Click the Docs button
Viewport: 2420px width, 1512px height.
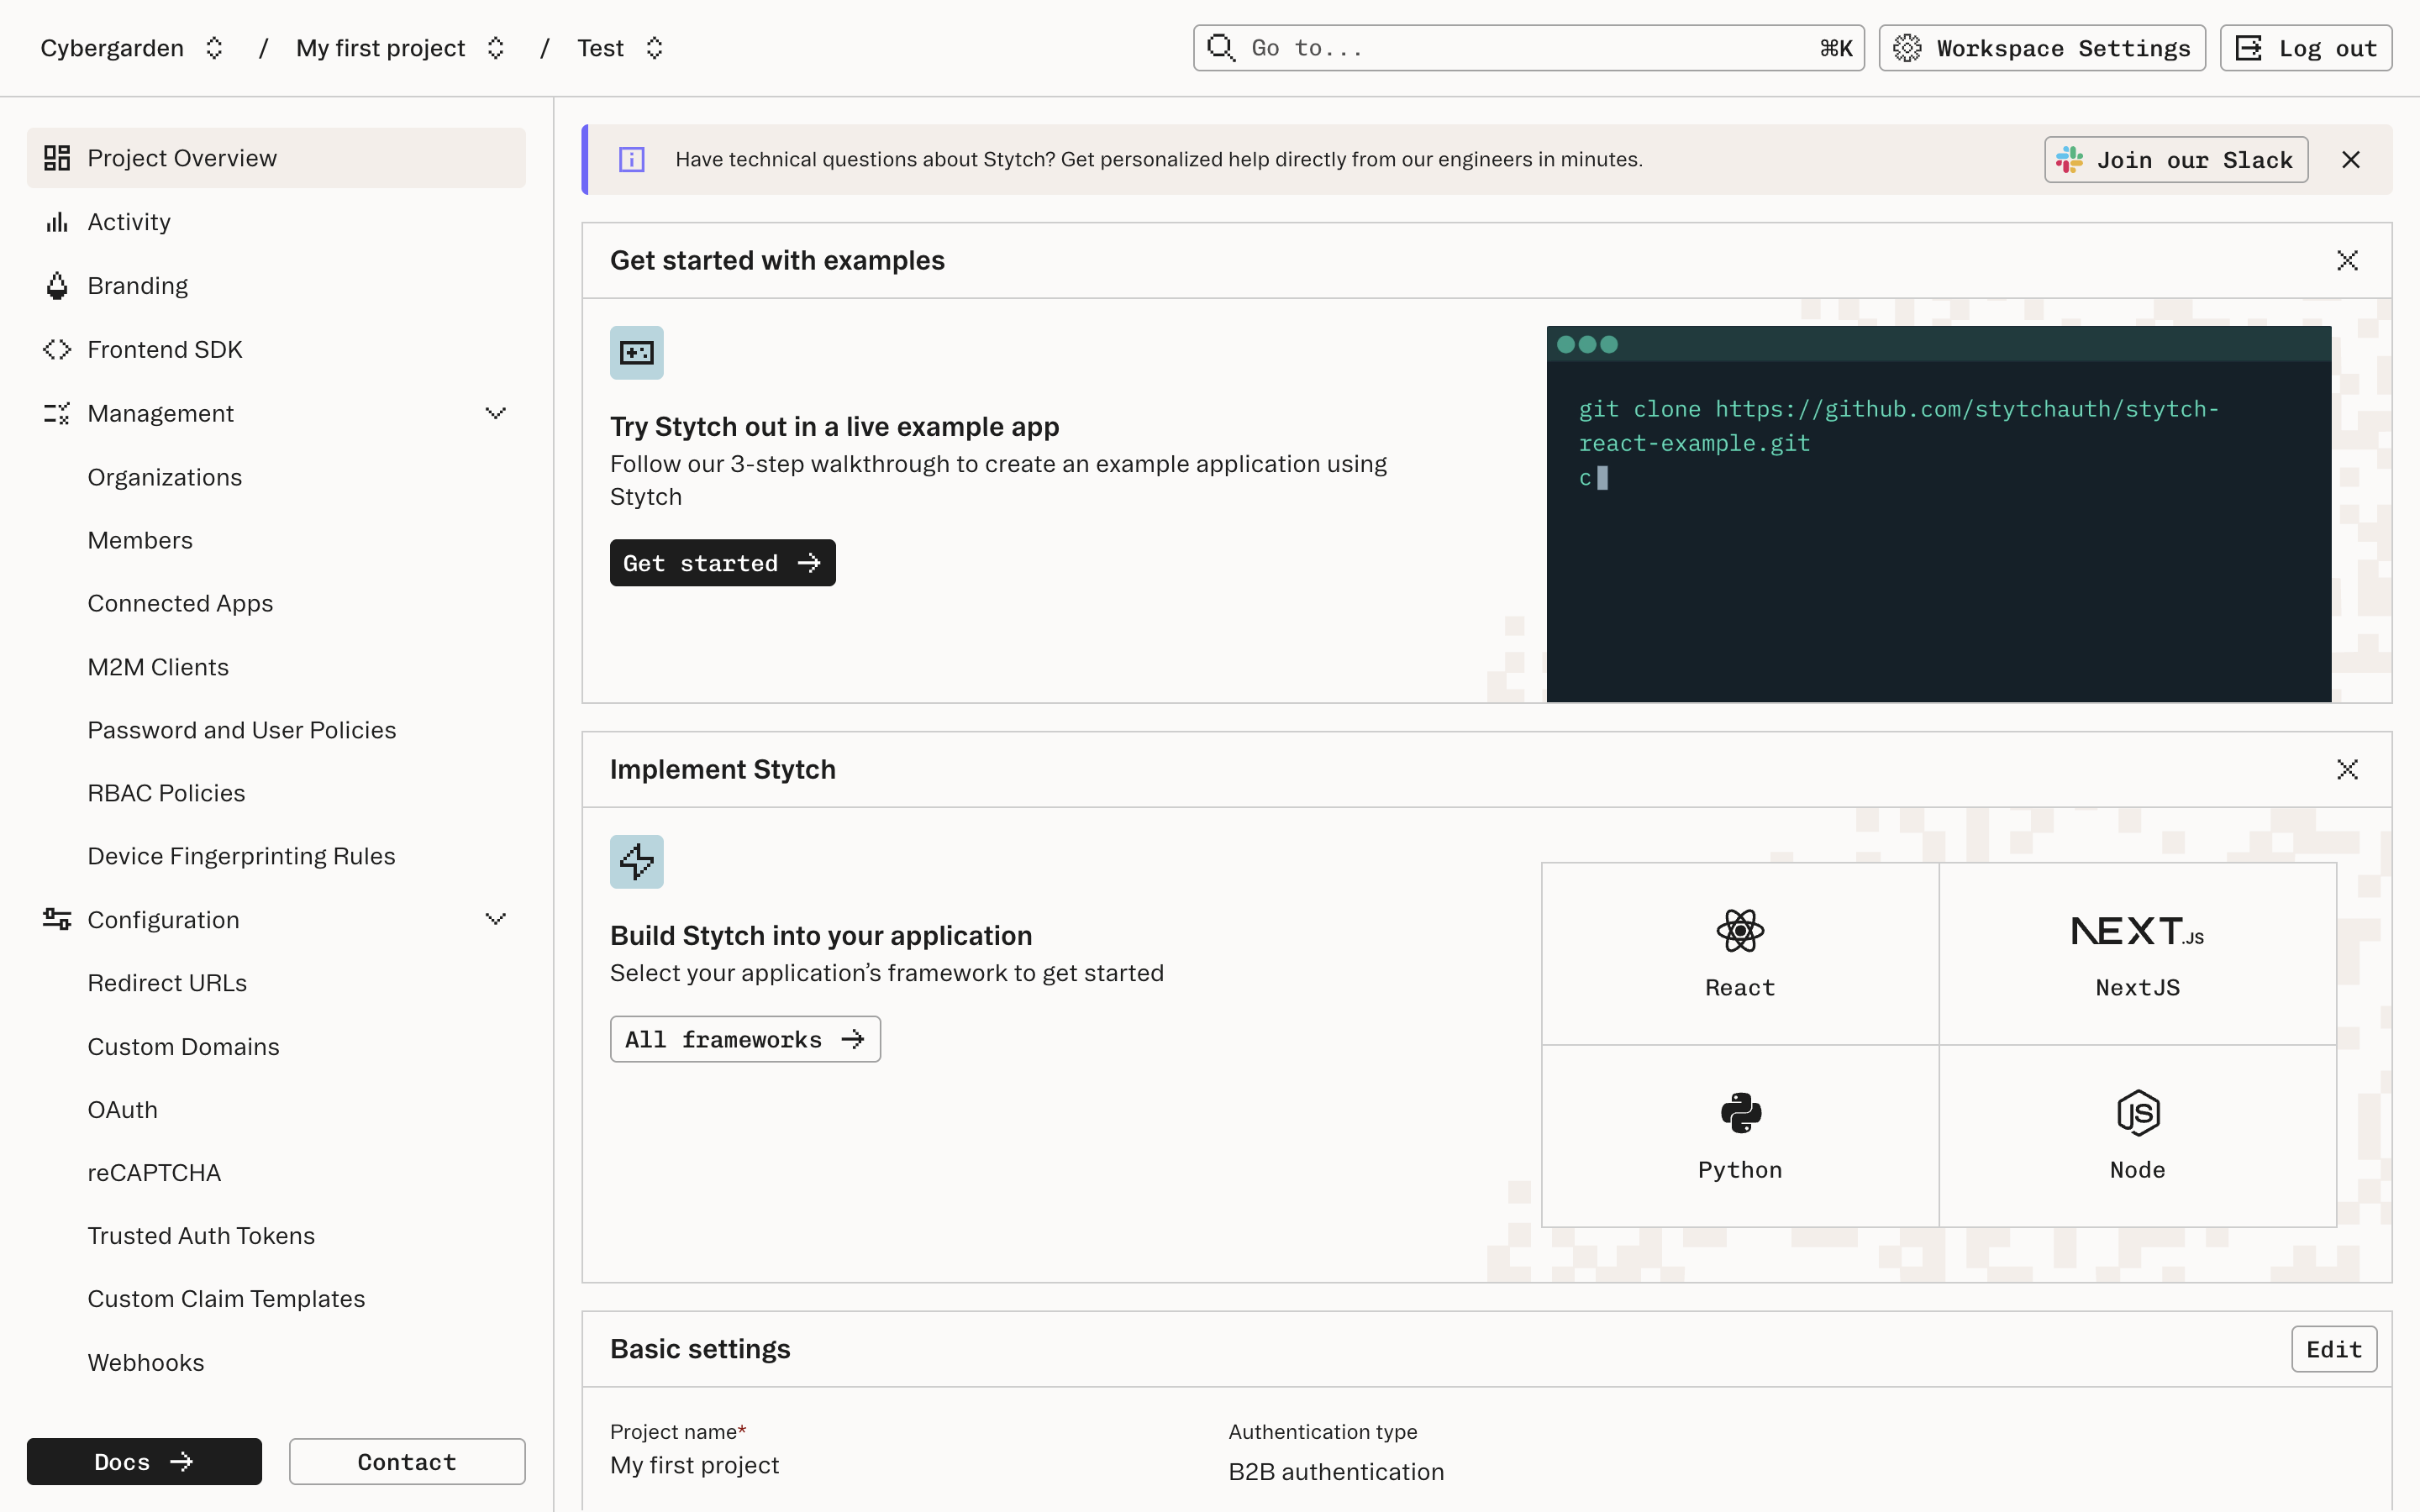tap(144, 1462)
